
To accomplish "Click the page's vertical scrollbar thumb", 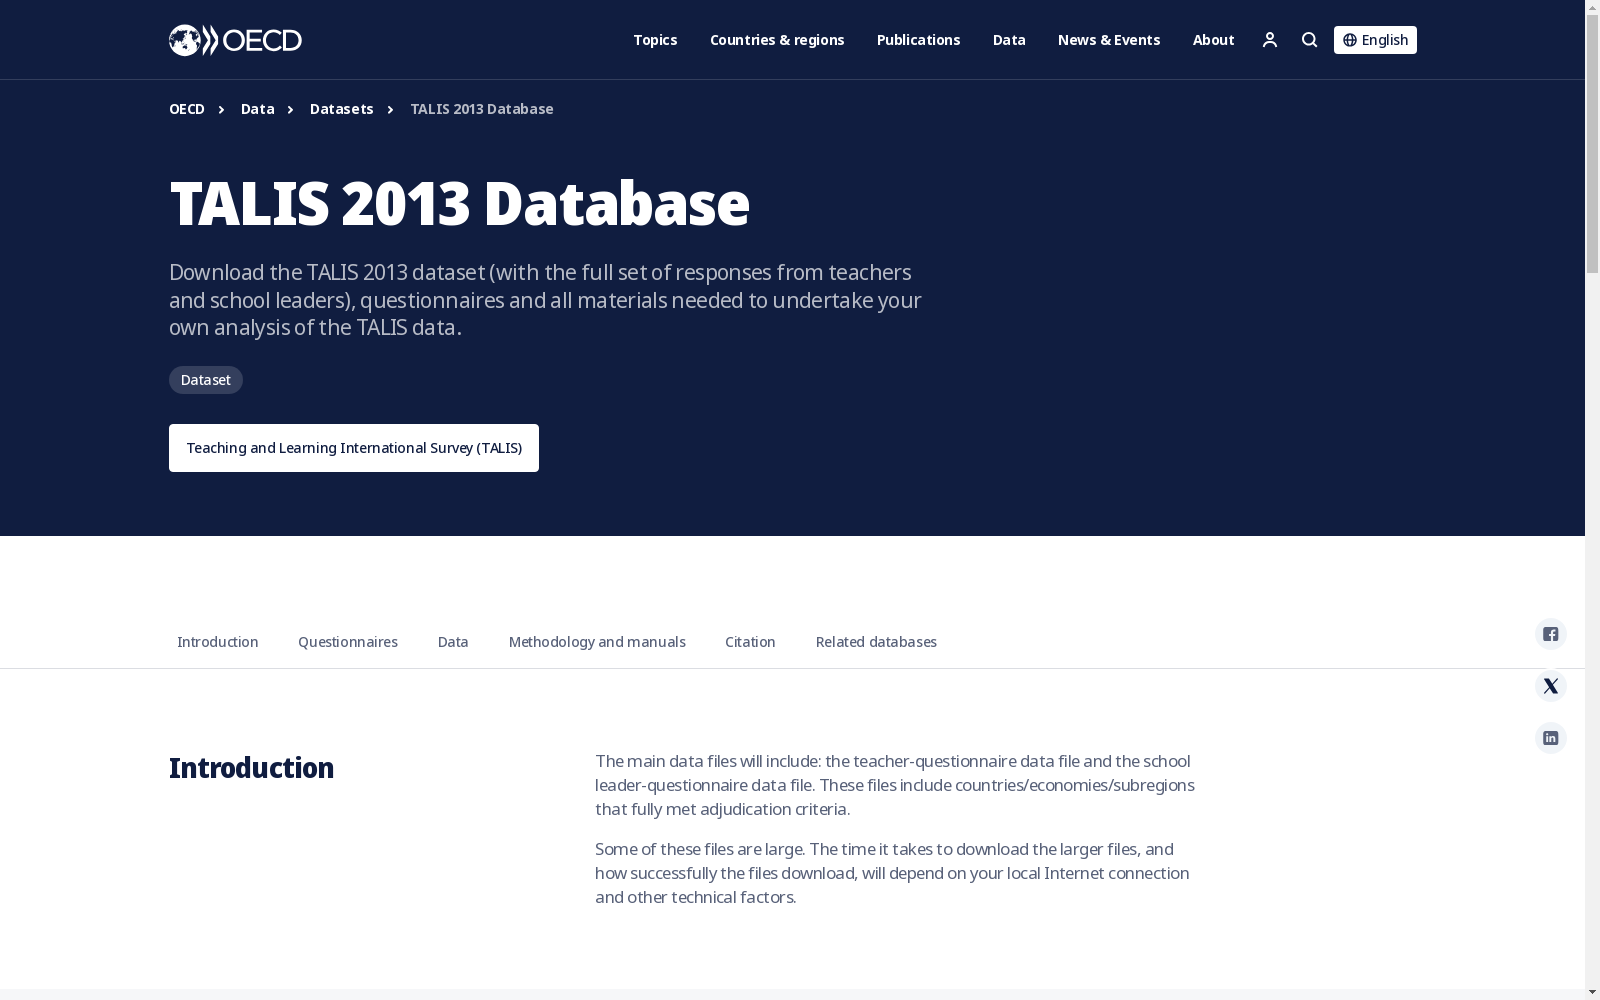I will tap(1592, 145).
